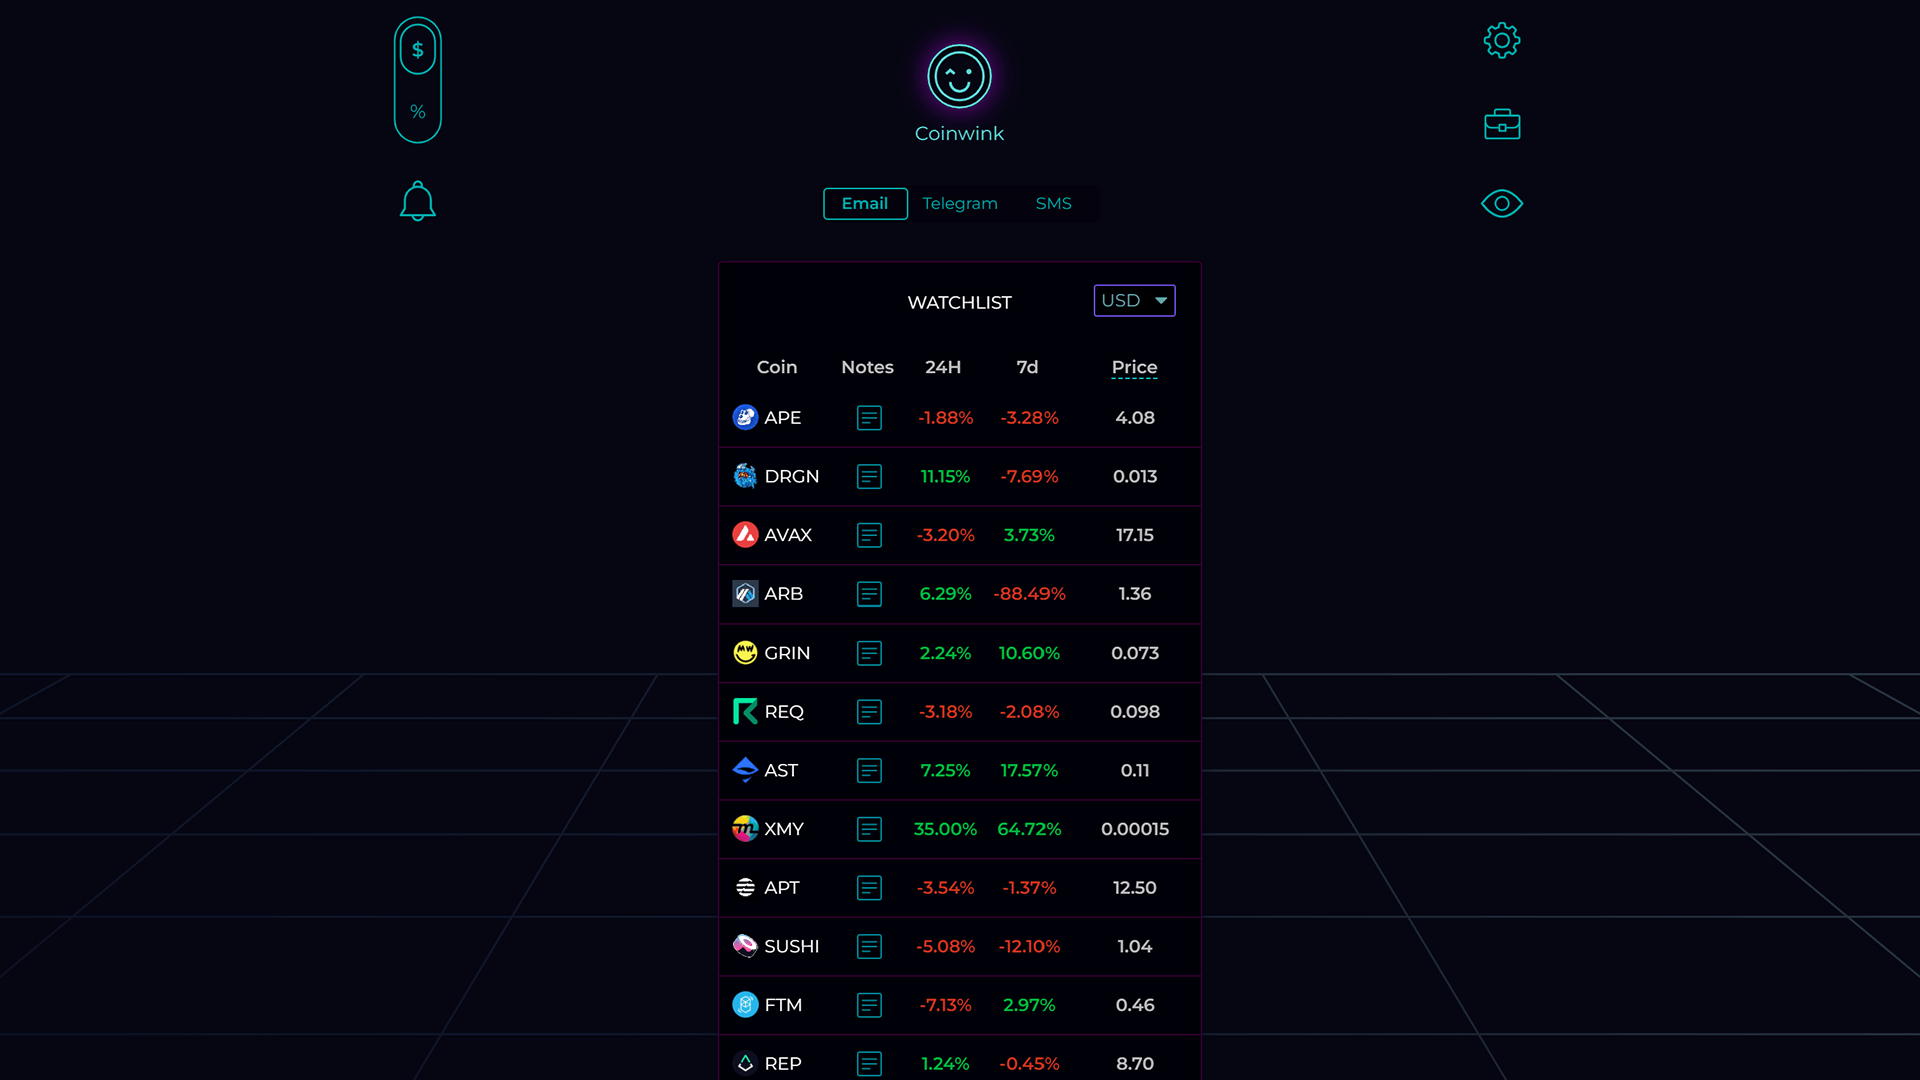Click the AVAX coin logo

click(x=744, y=535)
